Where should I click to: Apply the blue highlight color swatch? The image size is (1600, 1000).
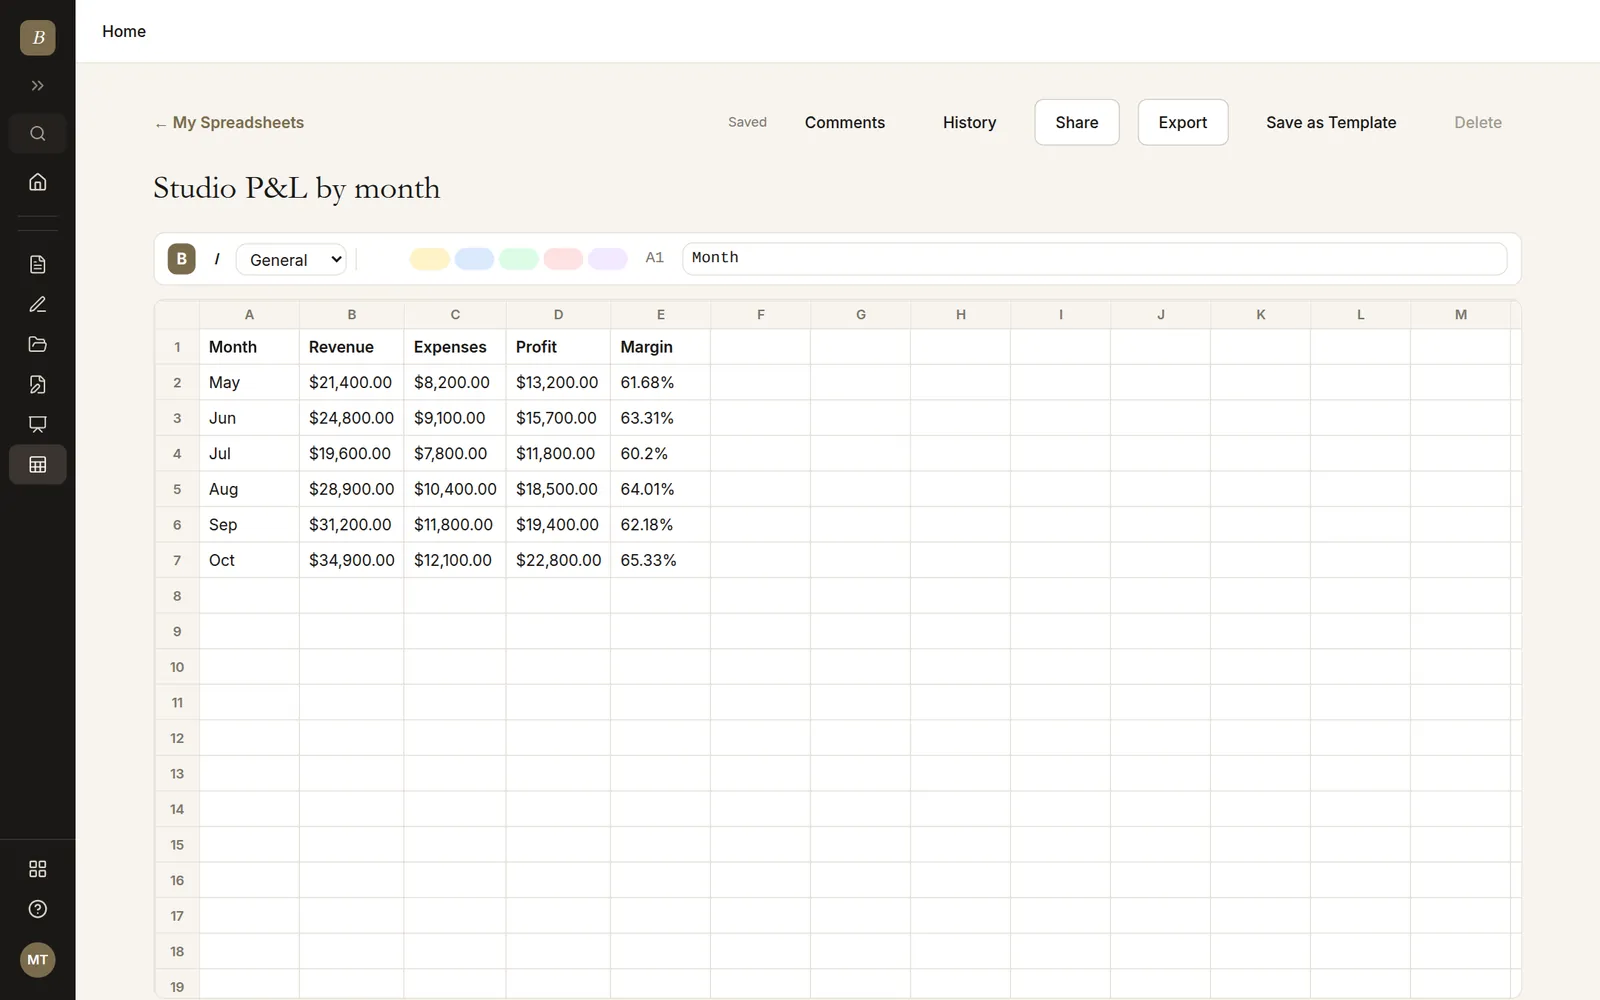tap(474, 259)
